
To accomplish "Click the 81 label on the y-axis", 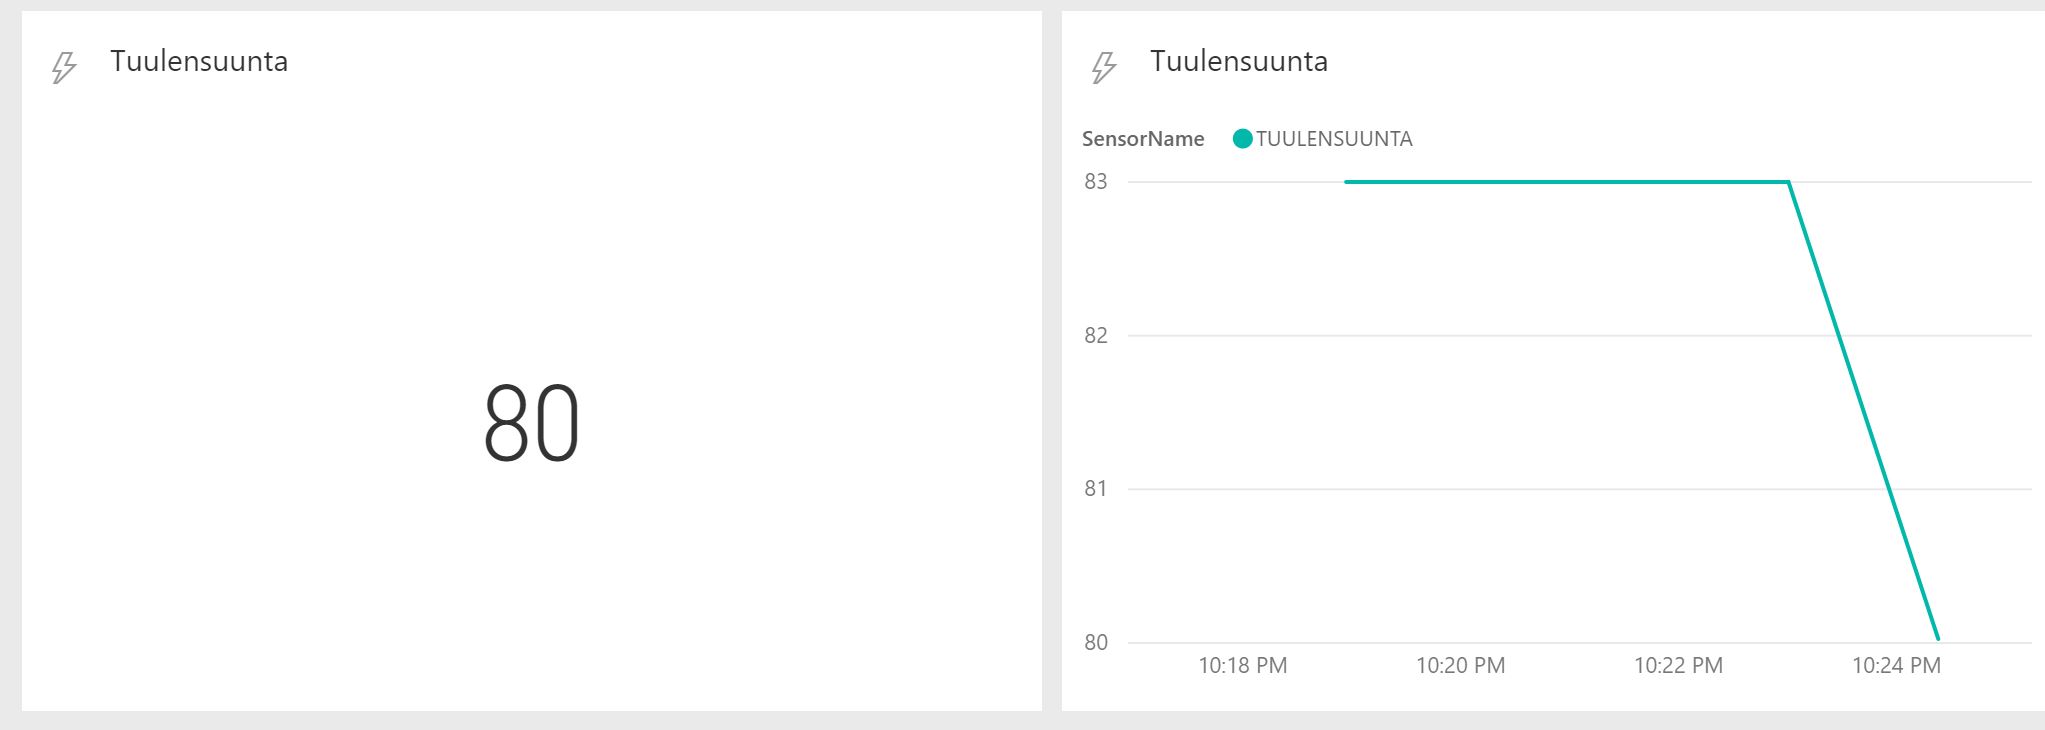I will tap(1096, 489).
